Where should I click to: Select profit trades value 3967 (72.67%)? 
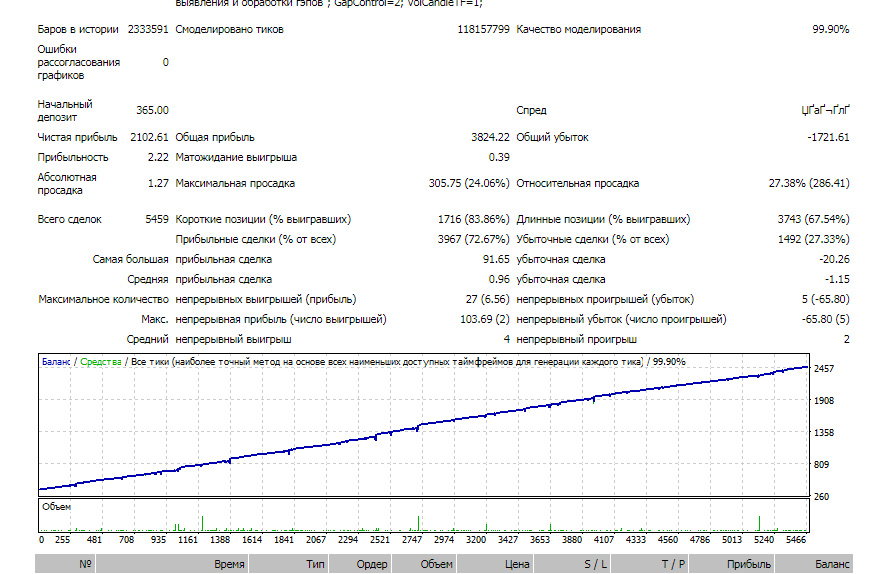coord(473,239)
